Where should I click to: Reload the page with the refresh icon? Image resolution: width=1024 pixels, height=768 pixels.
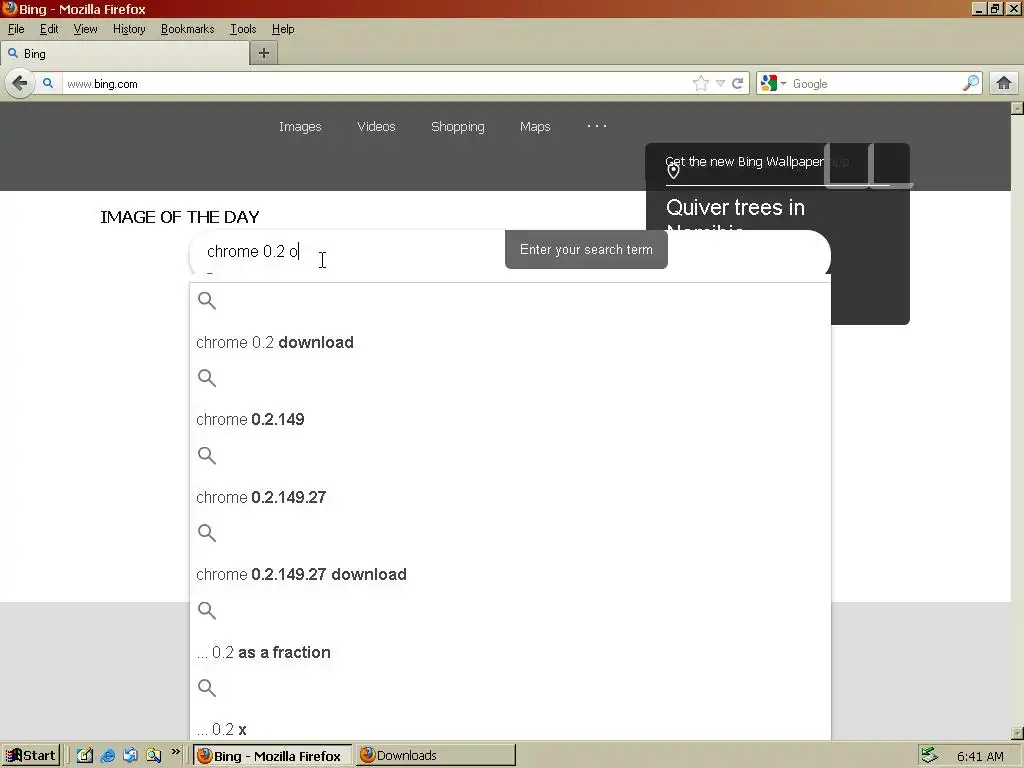pyautogui.click(x=738, y=84)
